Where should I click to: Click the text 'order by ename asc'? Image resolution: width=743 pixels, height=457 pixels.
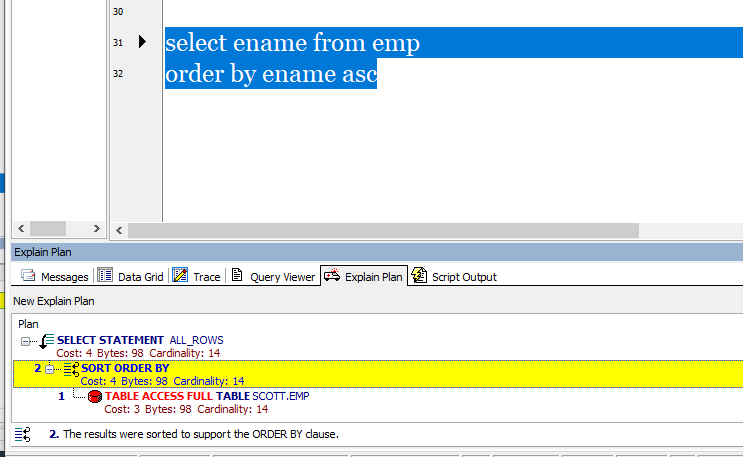pos(271,73)
